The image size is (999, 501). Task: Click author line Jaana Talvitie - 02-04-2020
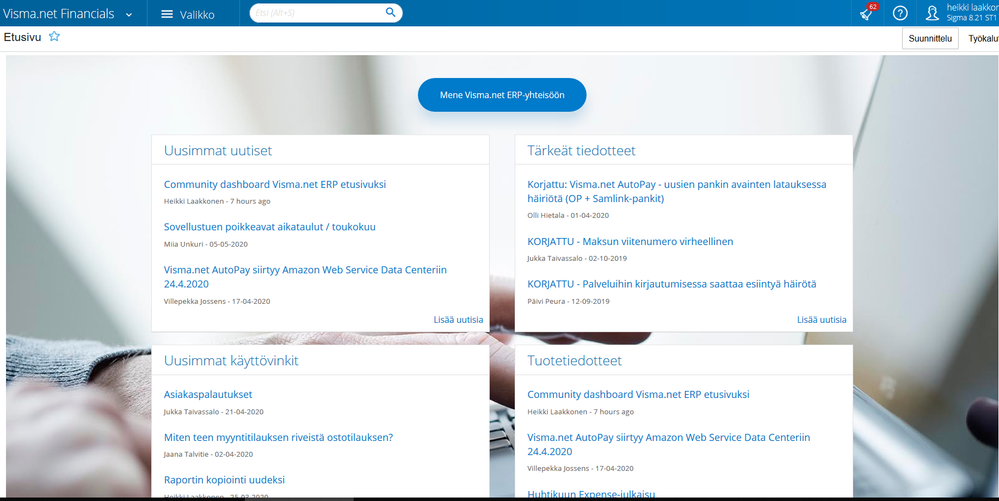[208, 454]
